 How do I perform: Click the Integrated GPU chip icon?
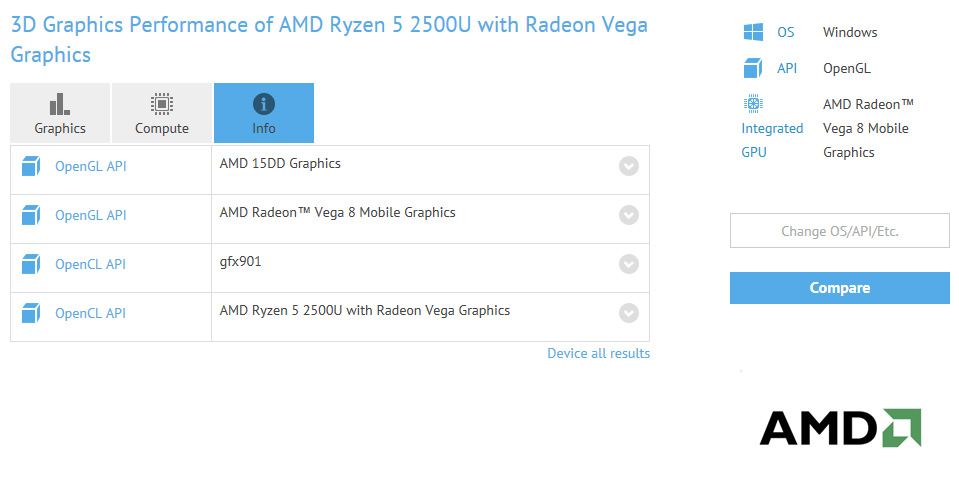(753, 104)
